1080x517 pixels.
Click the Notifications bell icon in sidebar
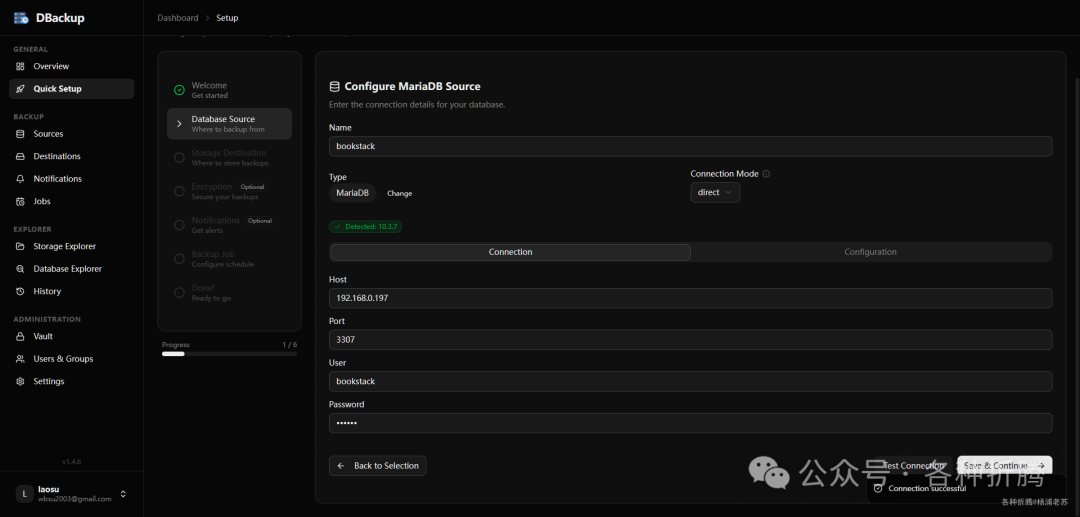20,179
